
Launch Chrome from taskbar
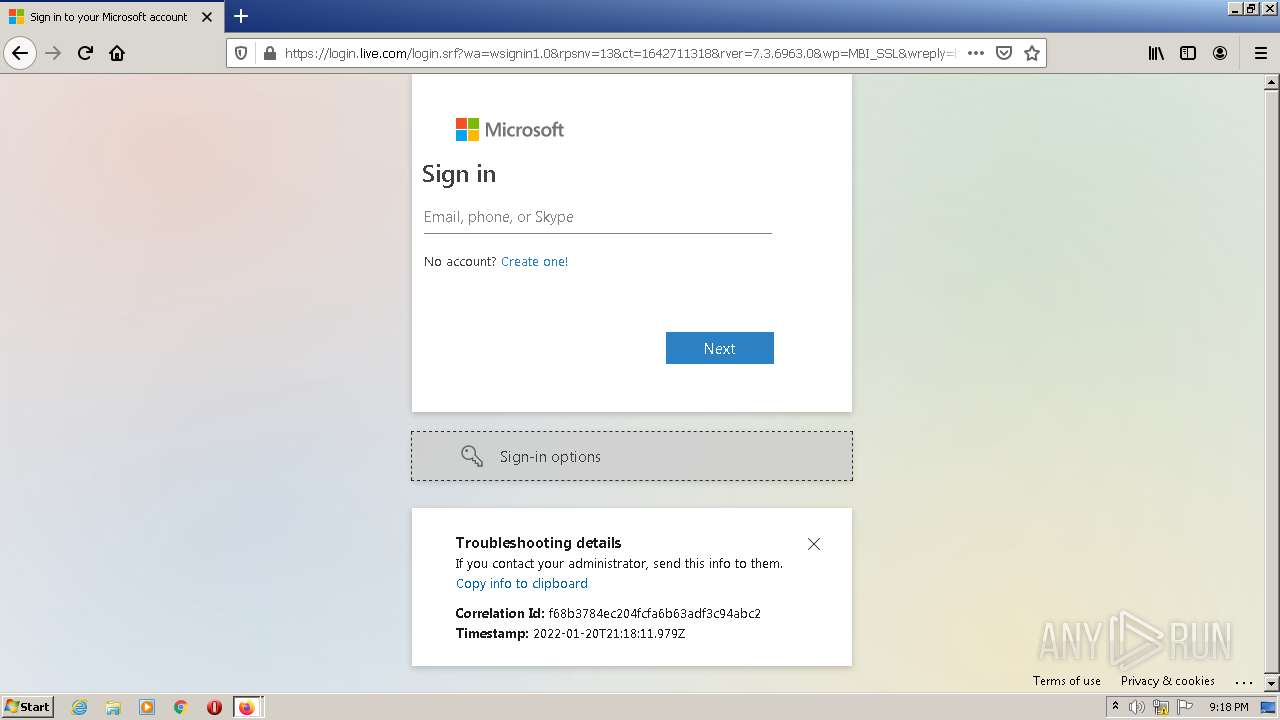click(x=180, y=707)
